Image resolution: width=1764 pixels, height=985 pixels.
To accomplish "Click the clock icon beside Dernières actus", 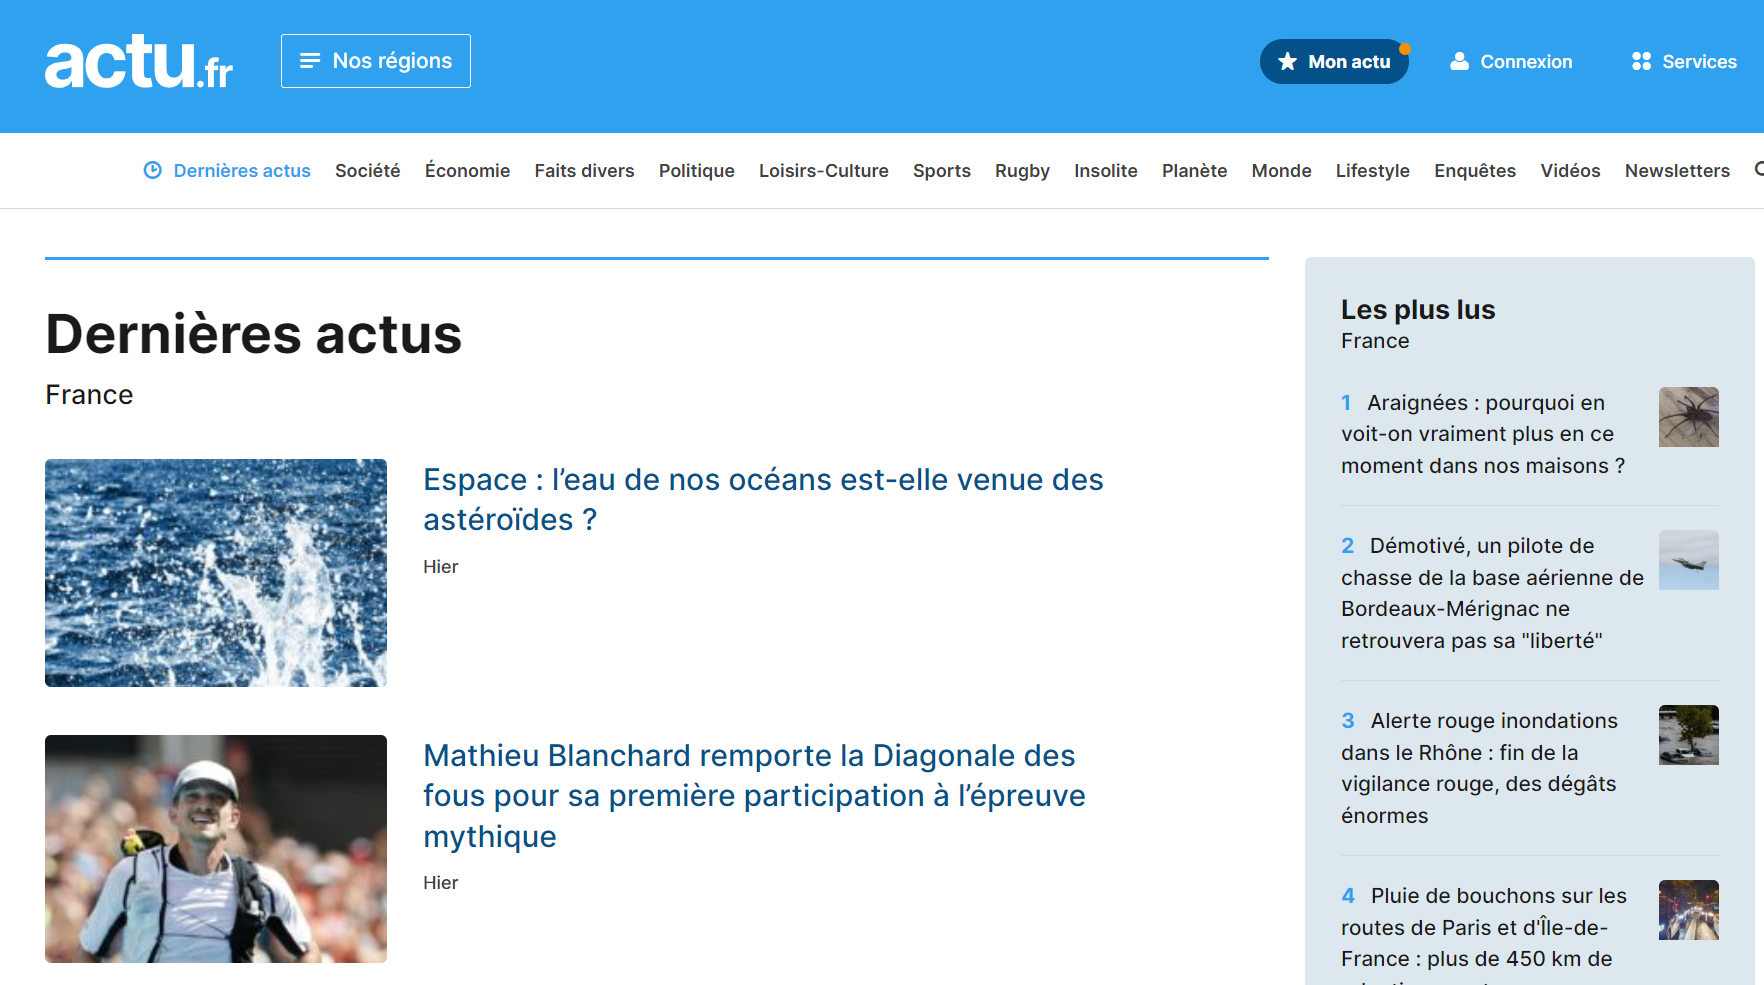I will point(153,170).
